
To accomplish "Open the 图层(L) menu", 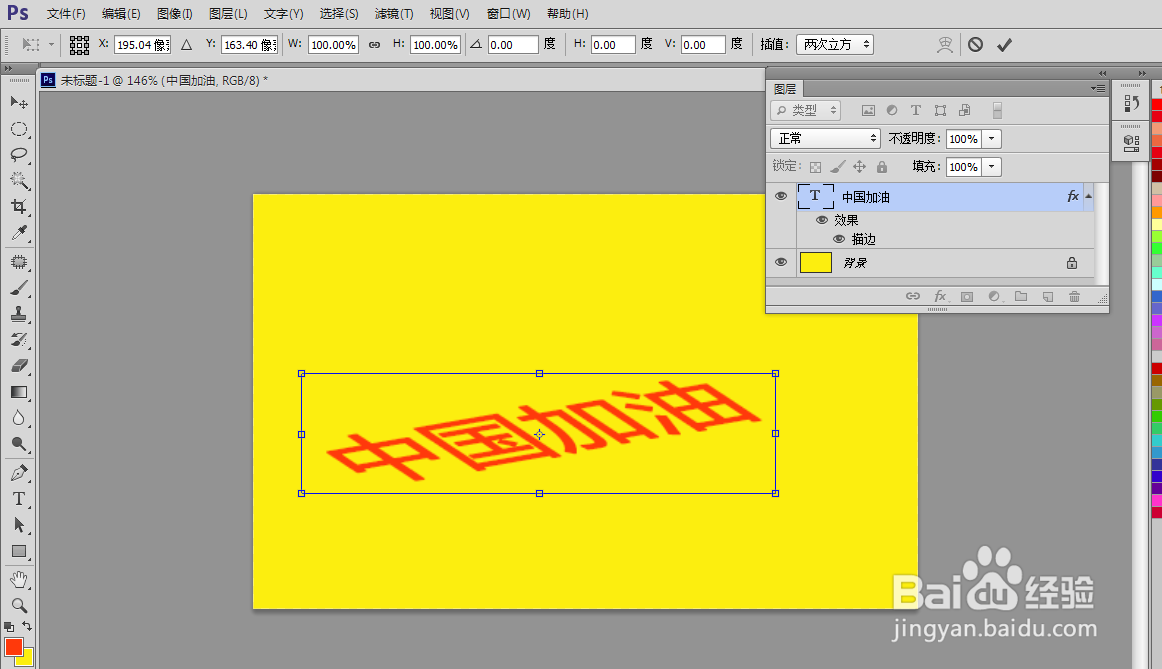I will [x=228, y=14].
